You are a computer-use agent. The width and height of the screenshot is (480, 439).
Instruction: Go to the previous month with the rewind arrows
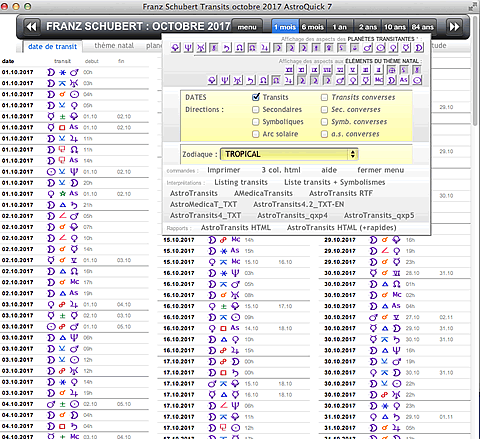(x=32, y=26)
